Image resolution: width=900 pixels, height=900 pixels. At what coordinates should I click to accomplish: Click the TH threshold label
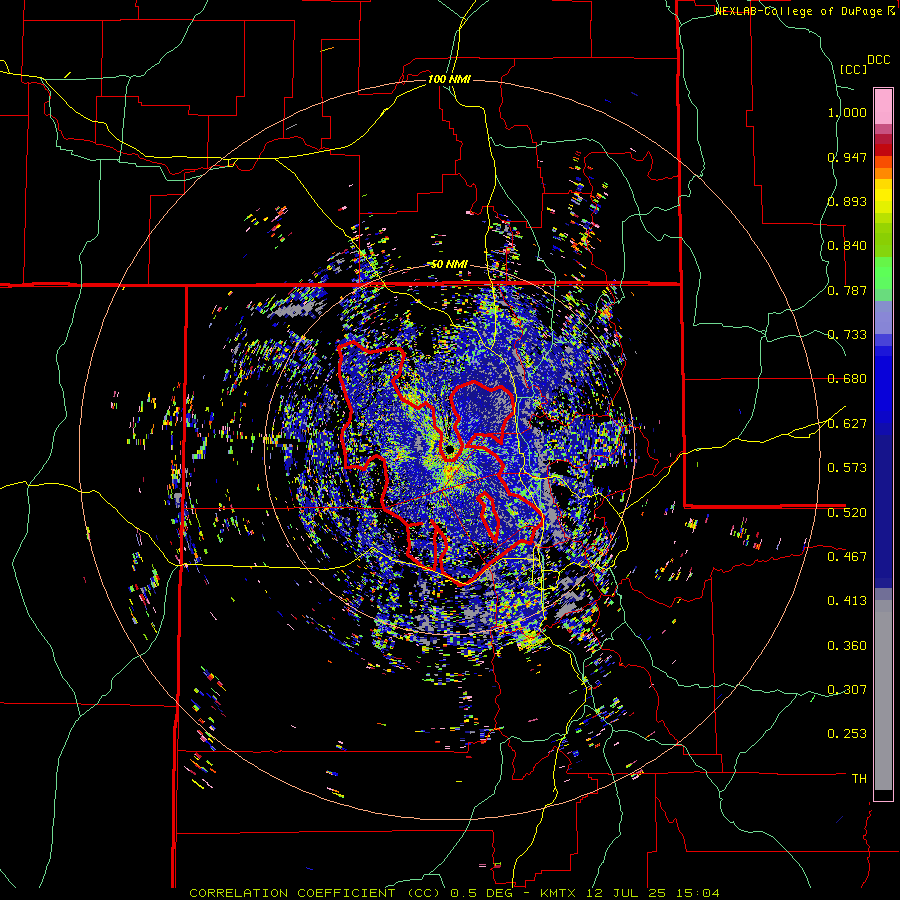click(x=859, y=778)
